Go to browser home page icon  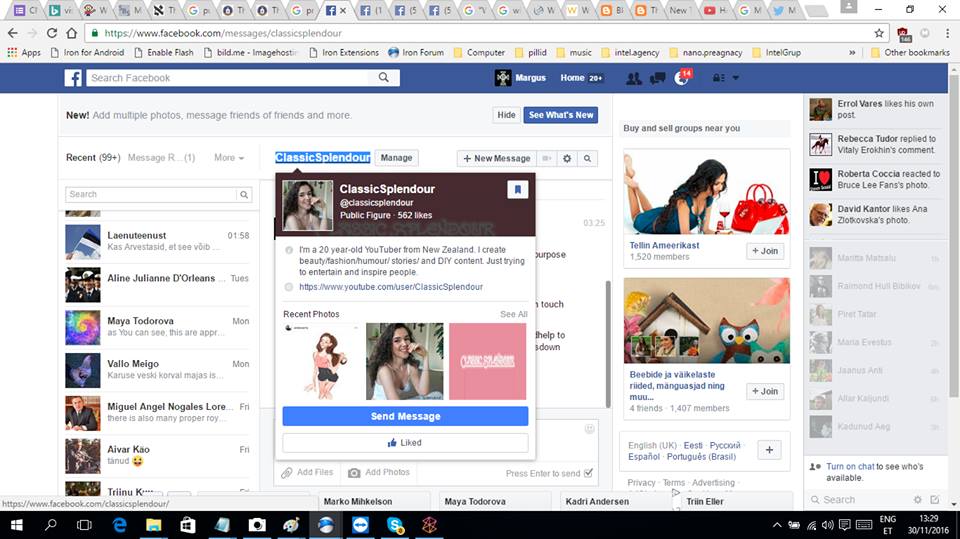tap(72, 33)
